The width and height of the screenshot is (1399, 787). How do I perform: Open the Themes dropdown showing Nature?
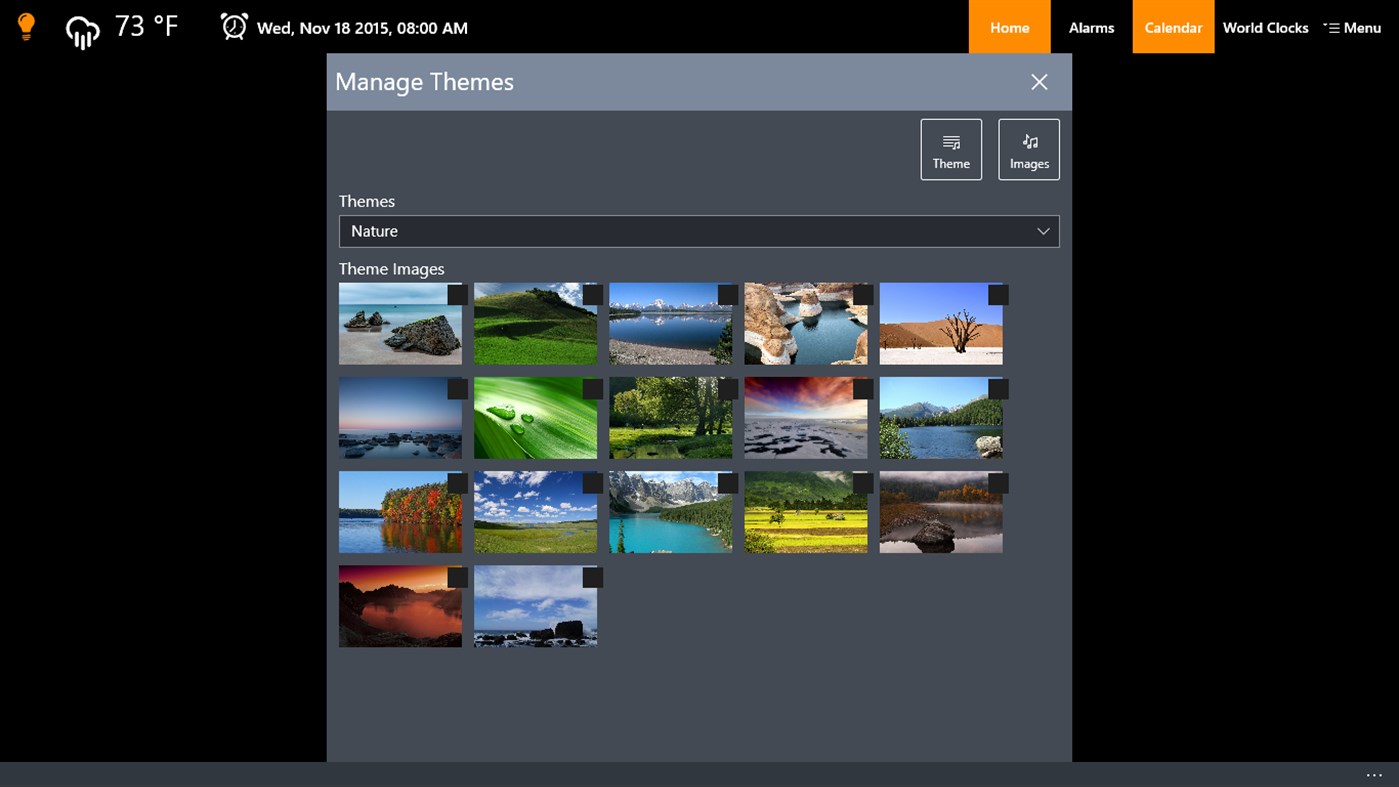698,231
